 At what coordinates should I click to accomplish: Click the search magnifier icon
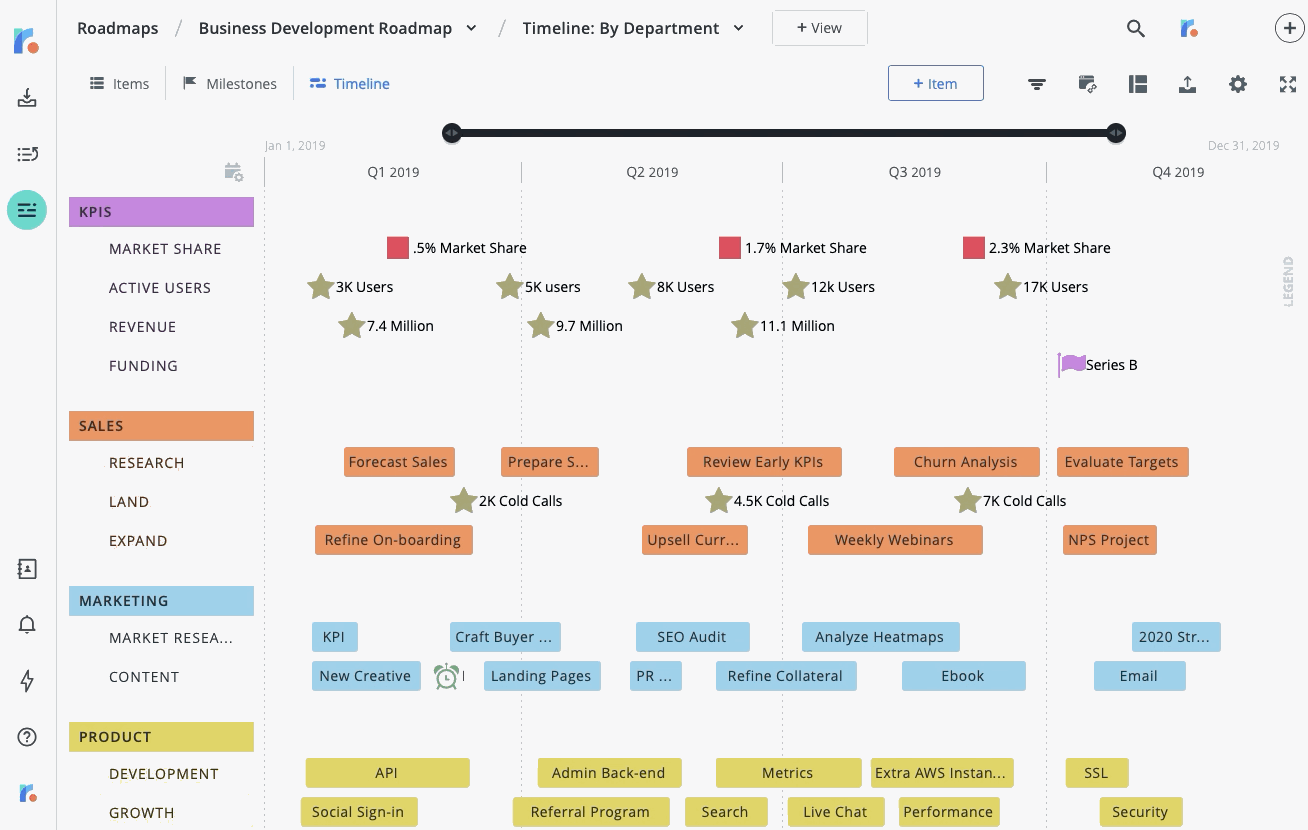[x=1135, y=29]
